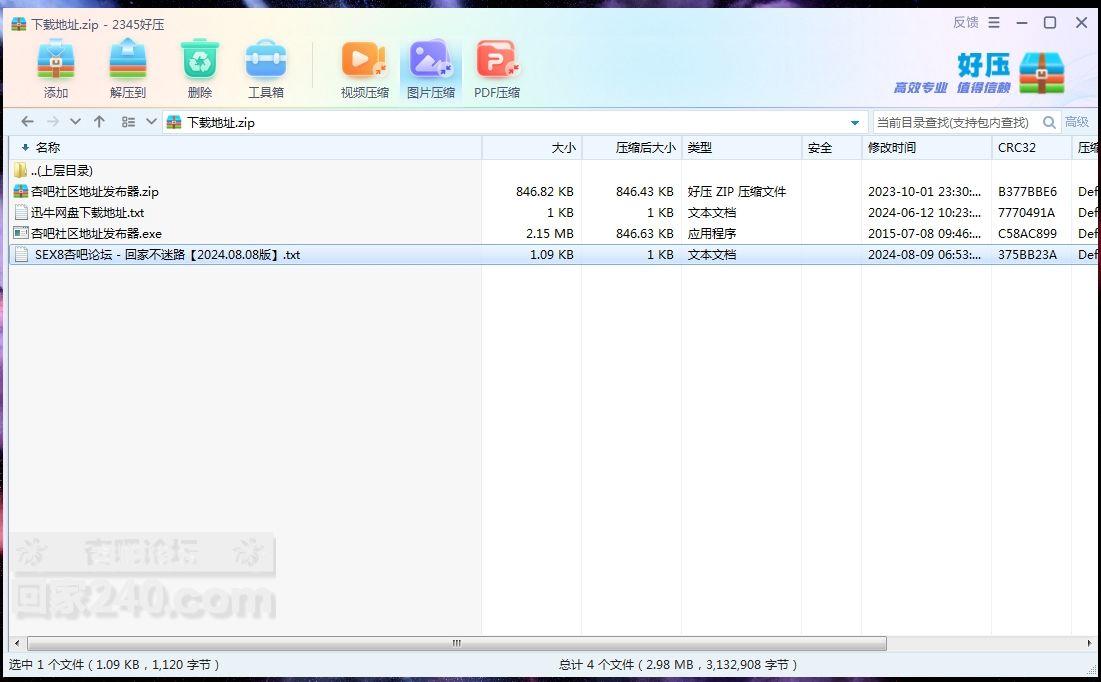This screenshot has height=682, width=1101.
Task: Click the B377BBE6 CRC32 value
Action: pos(1027,191)
